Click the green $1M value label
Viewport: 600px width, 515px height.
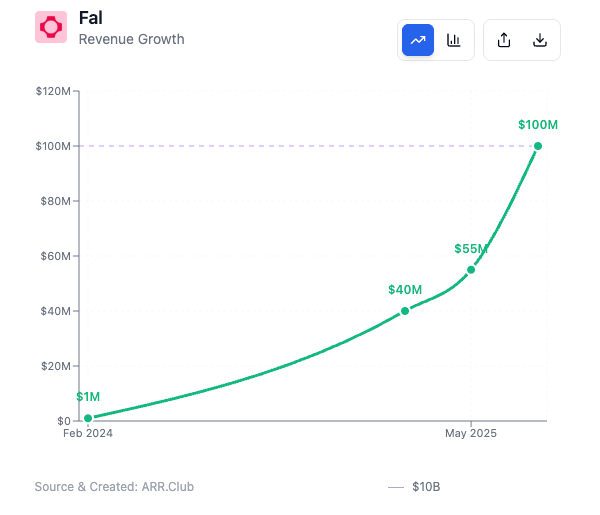pyautogui.click(x=88, y=397)
